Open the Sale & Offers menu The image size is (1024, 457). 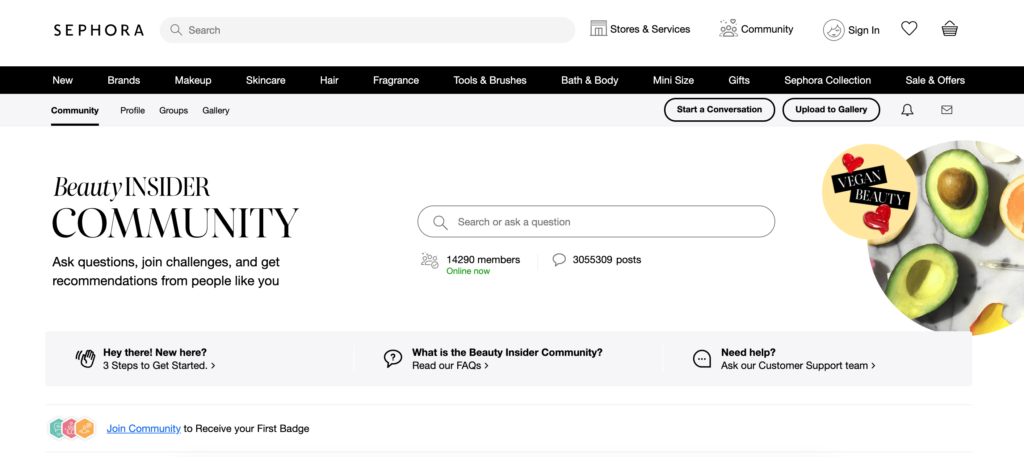(935, 80)
